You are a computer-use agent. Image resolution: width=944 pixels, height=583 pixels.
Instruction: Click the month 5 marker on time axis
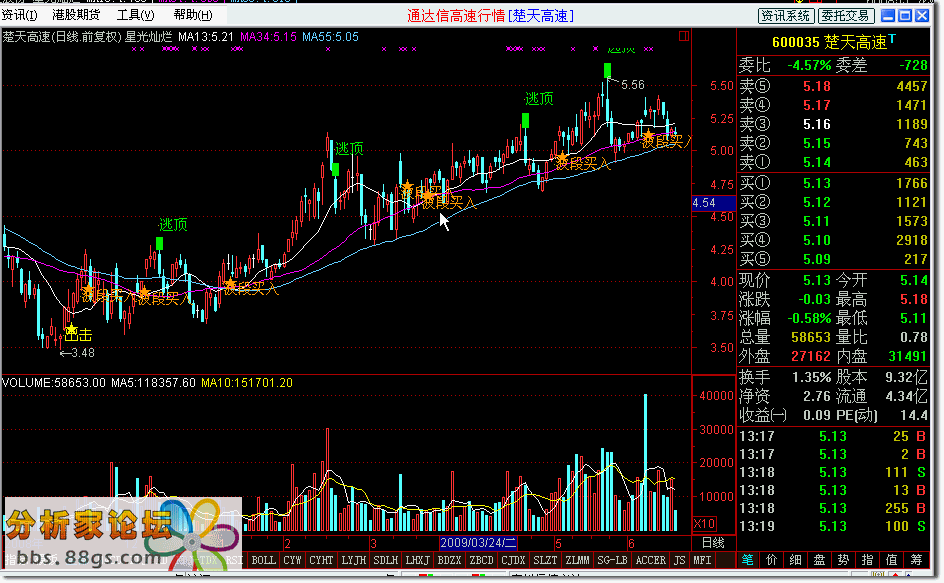(x=558, y=543)
